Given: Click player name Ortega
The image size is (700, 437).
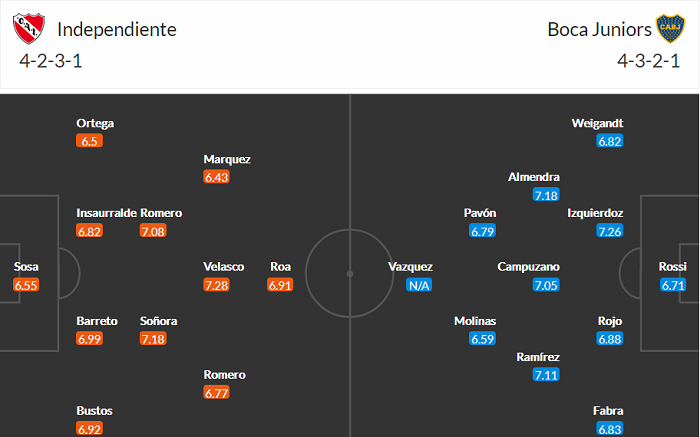Looking at the screenshot, I should 95,124.
